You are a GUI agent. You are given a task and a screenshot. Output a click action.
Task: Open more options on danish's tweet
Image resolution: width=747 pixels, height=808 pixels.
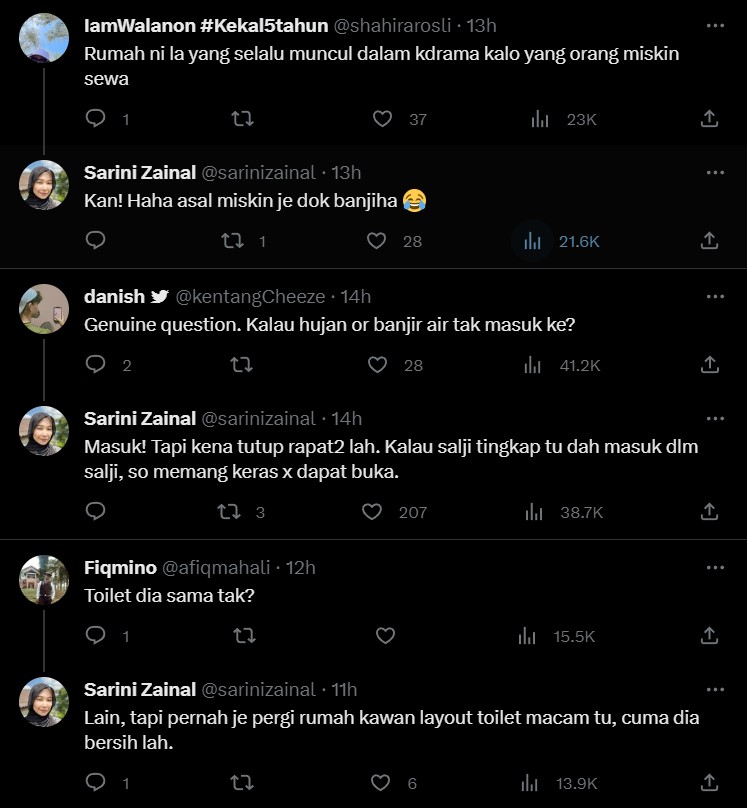(715, 296)
